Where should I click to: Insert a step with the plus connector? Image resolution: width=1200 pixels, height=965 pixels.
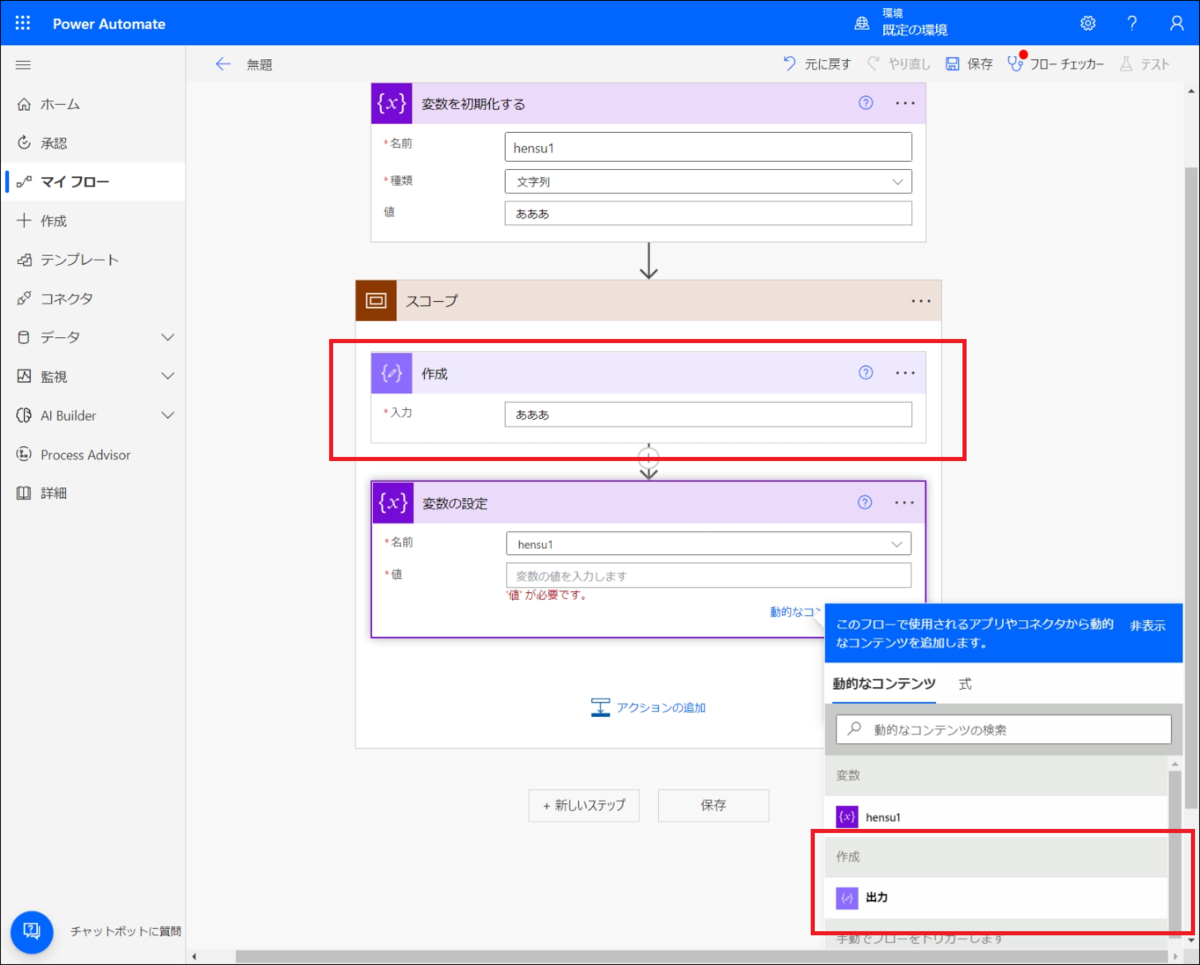[649, 456]
